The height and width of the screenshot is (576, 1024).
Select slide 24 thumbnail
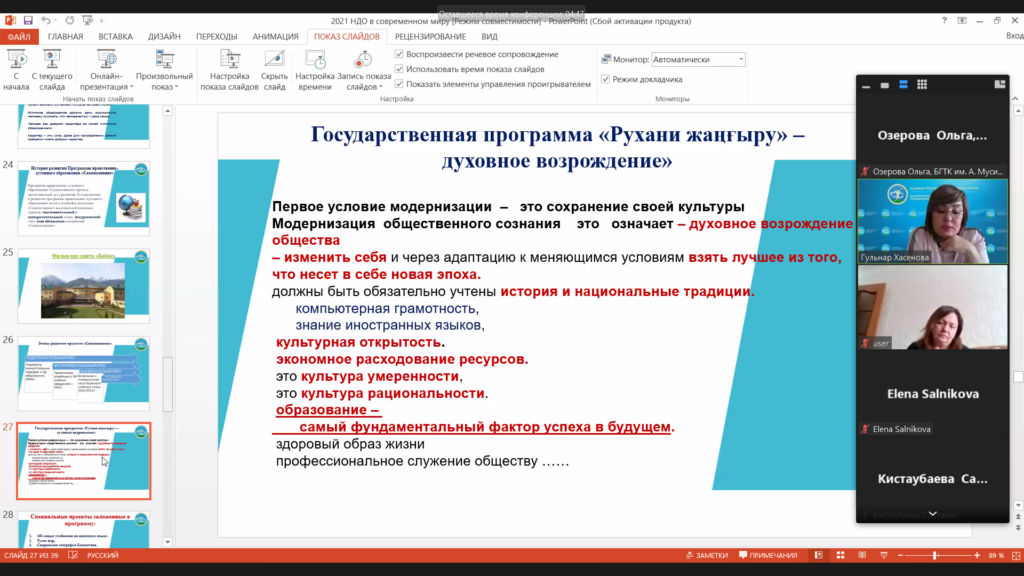(x=84, y=199)
